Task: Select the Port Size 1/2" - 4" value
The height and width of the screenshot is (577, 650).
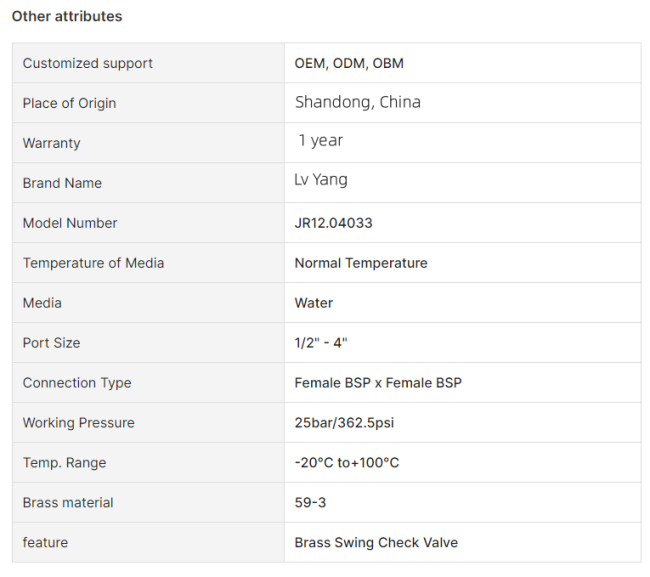Action: 321,343
